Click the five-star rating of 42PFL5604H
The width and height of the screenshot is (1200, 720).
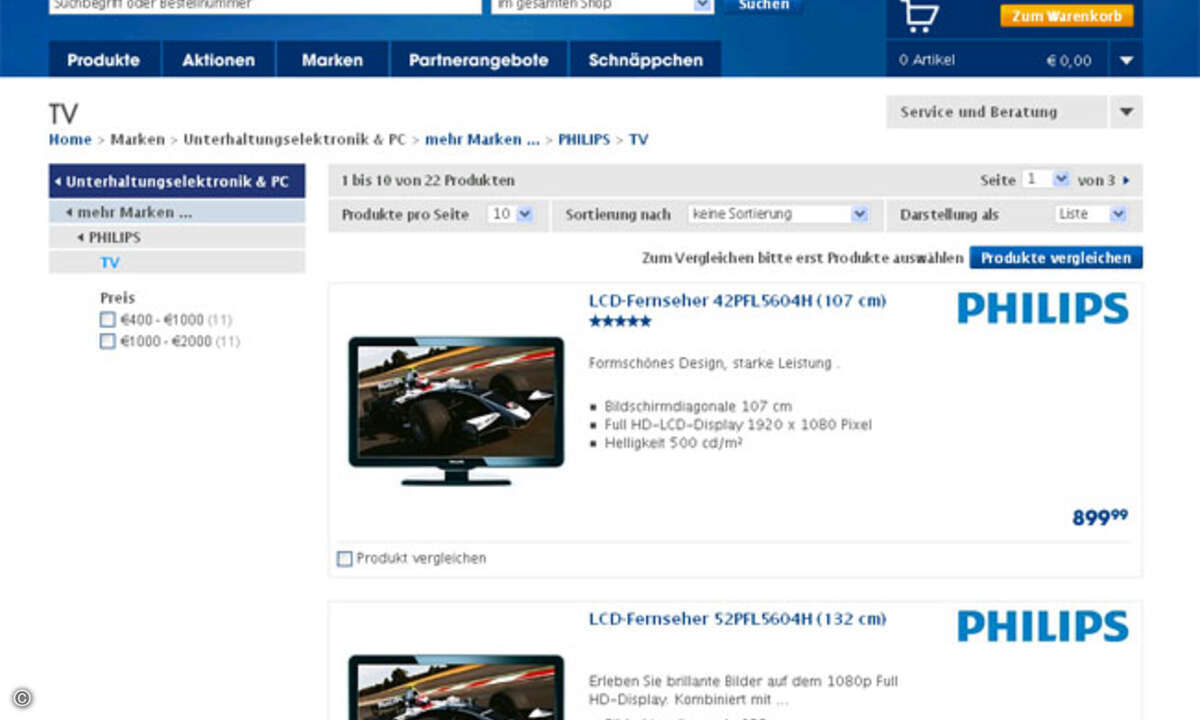[620, 321]
